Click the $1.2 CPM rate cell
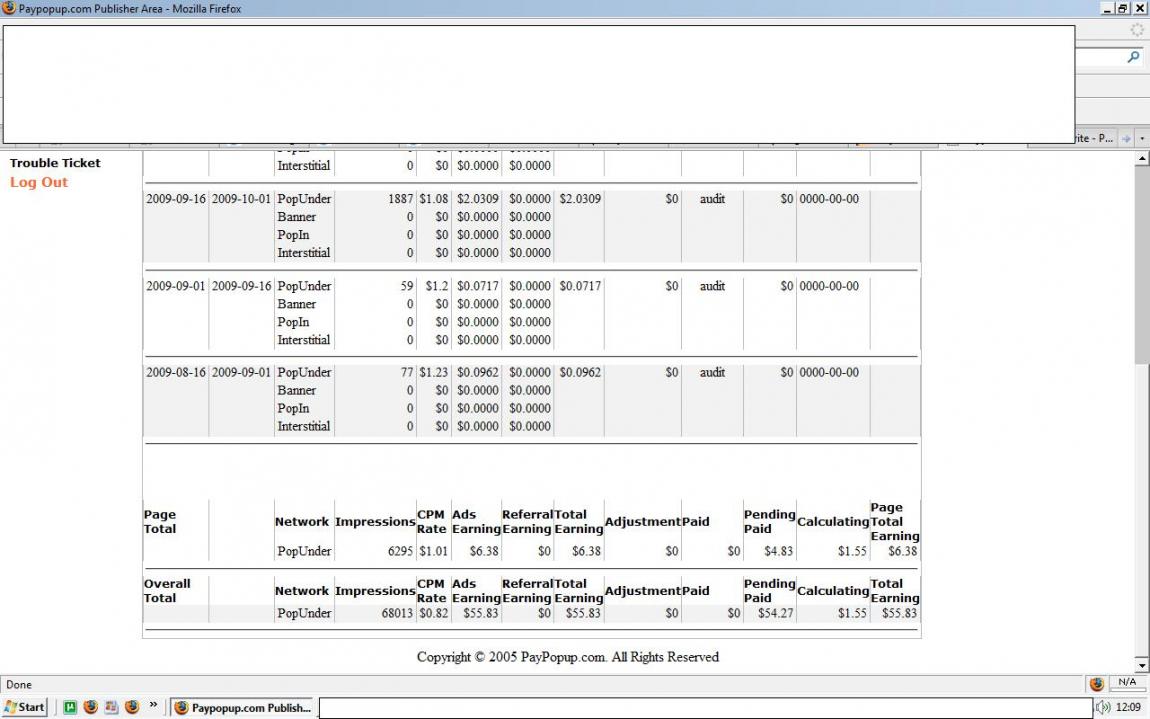This screenshot has height=719, width=1150. click(x=436, y=286)
